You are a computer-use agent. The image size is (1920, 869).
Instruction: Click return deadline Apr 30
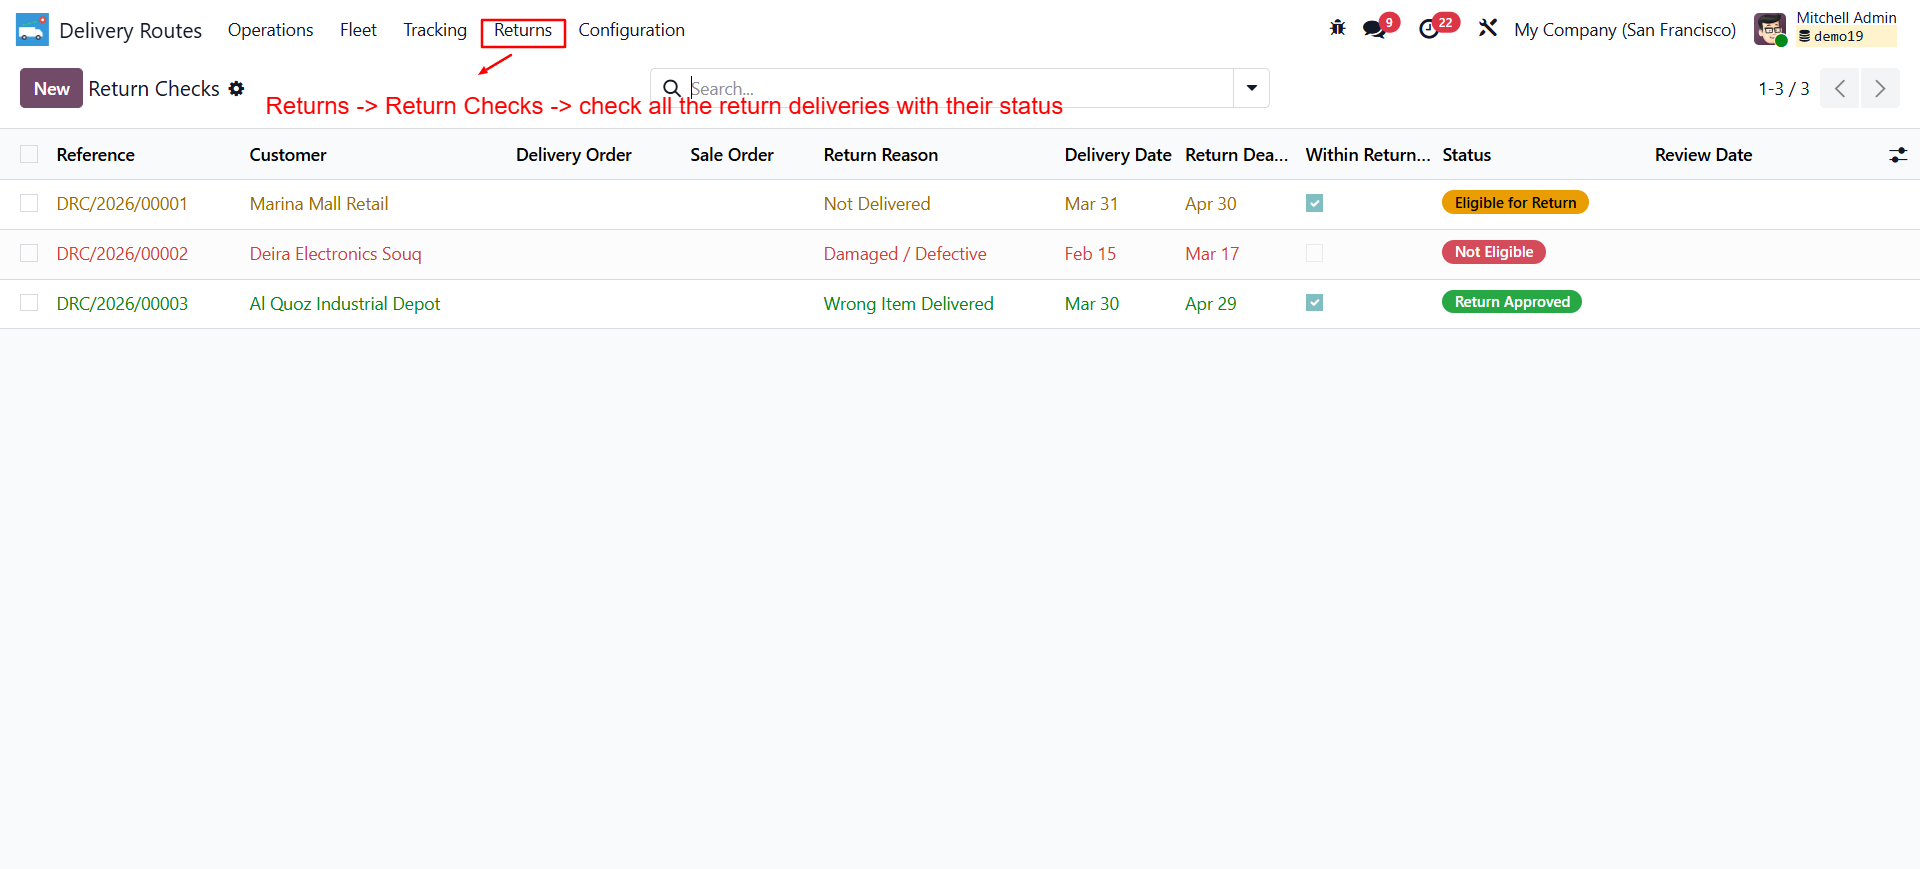click(x=1211, y=204)
